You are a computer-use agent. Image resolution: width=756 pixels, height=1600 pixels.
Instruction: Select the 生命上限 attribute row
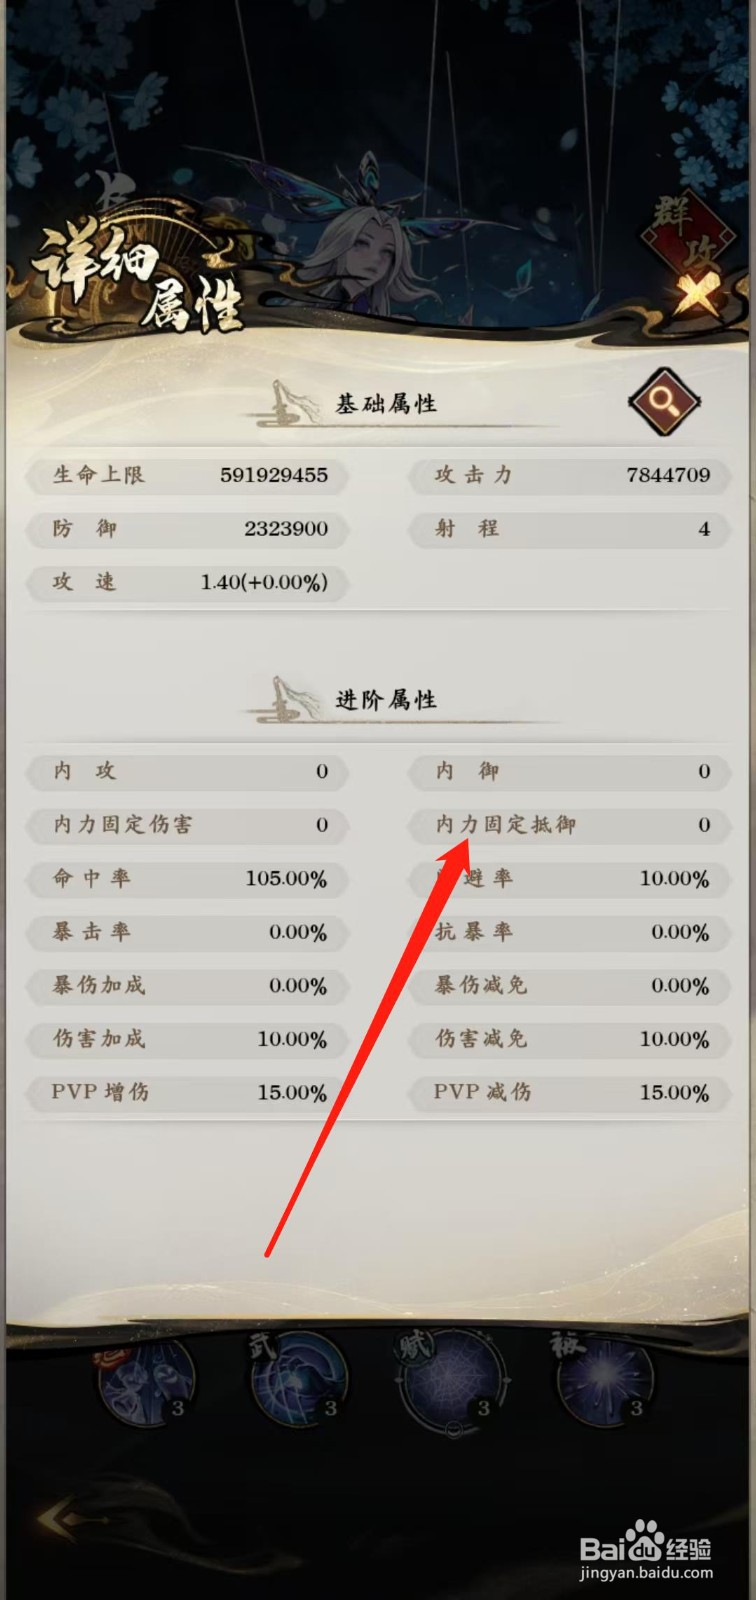tap(187, 475)
